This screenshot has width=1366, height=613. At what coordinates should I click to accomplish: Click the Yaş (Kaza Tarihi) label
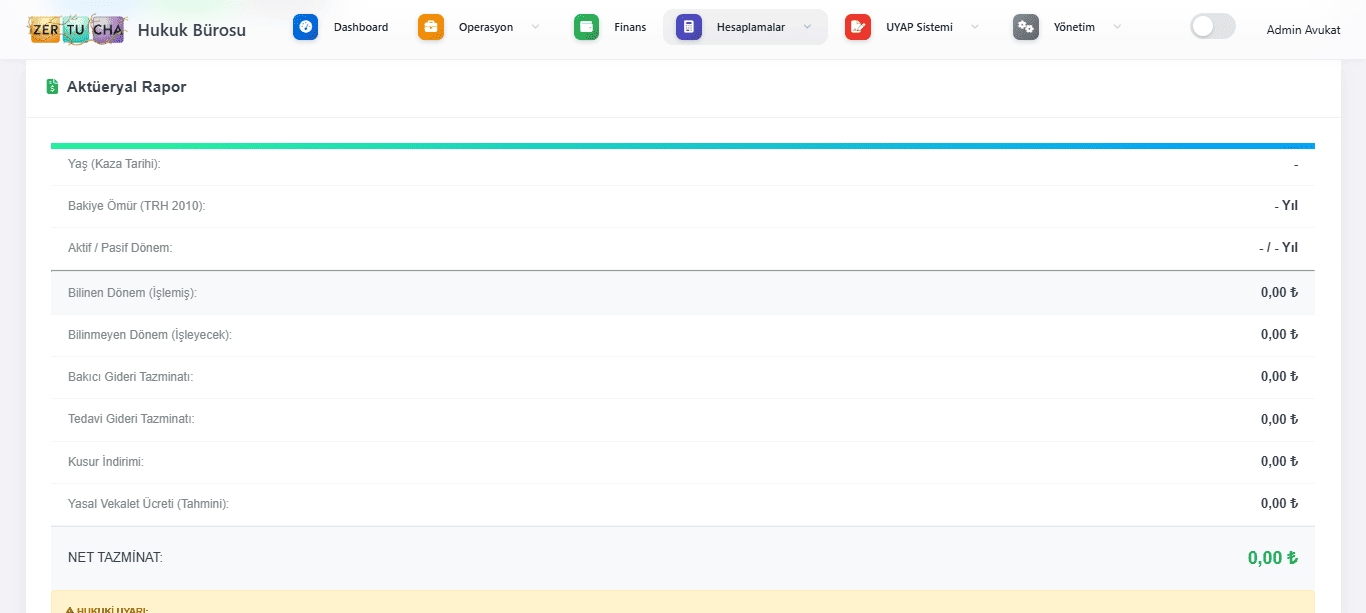coord(114,163)
